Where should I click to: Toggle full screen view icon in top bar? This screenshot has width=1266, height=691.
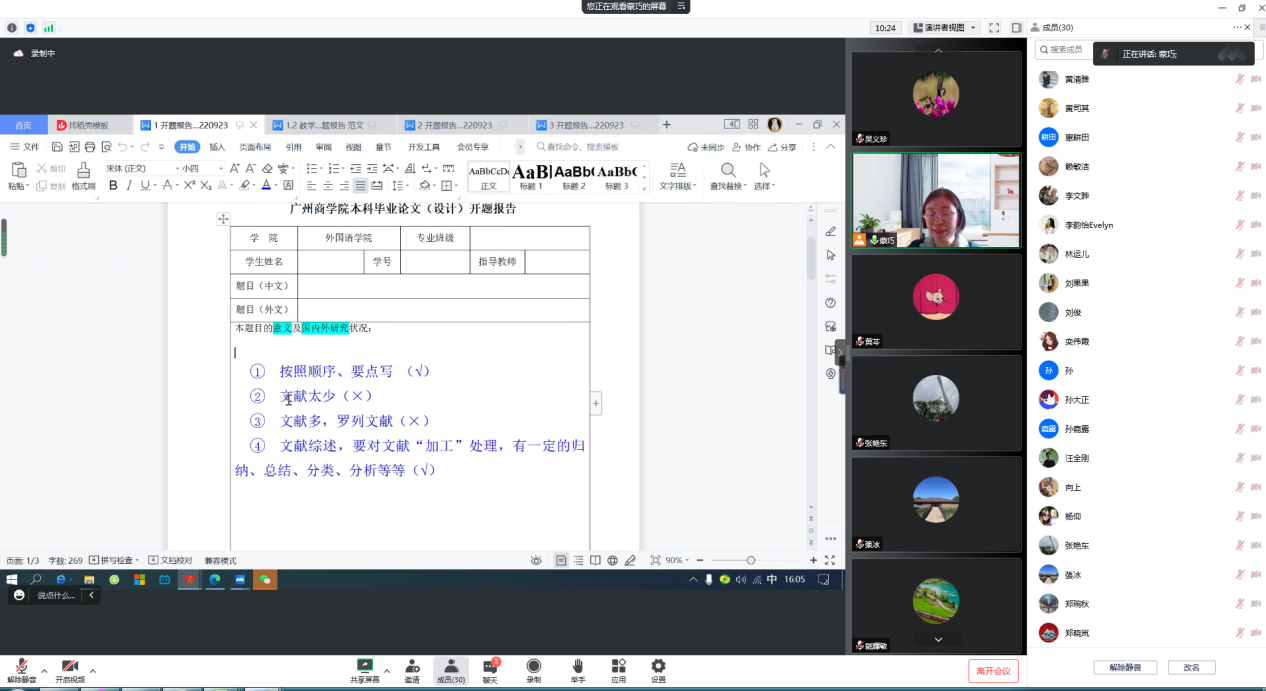[x=994, y=28]
